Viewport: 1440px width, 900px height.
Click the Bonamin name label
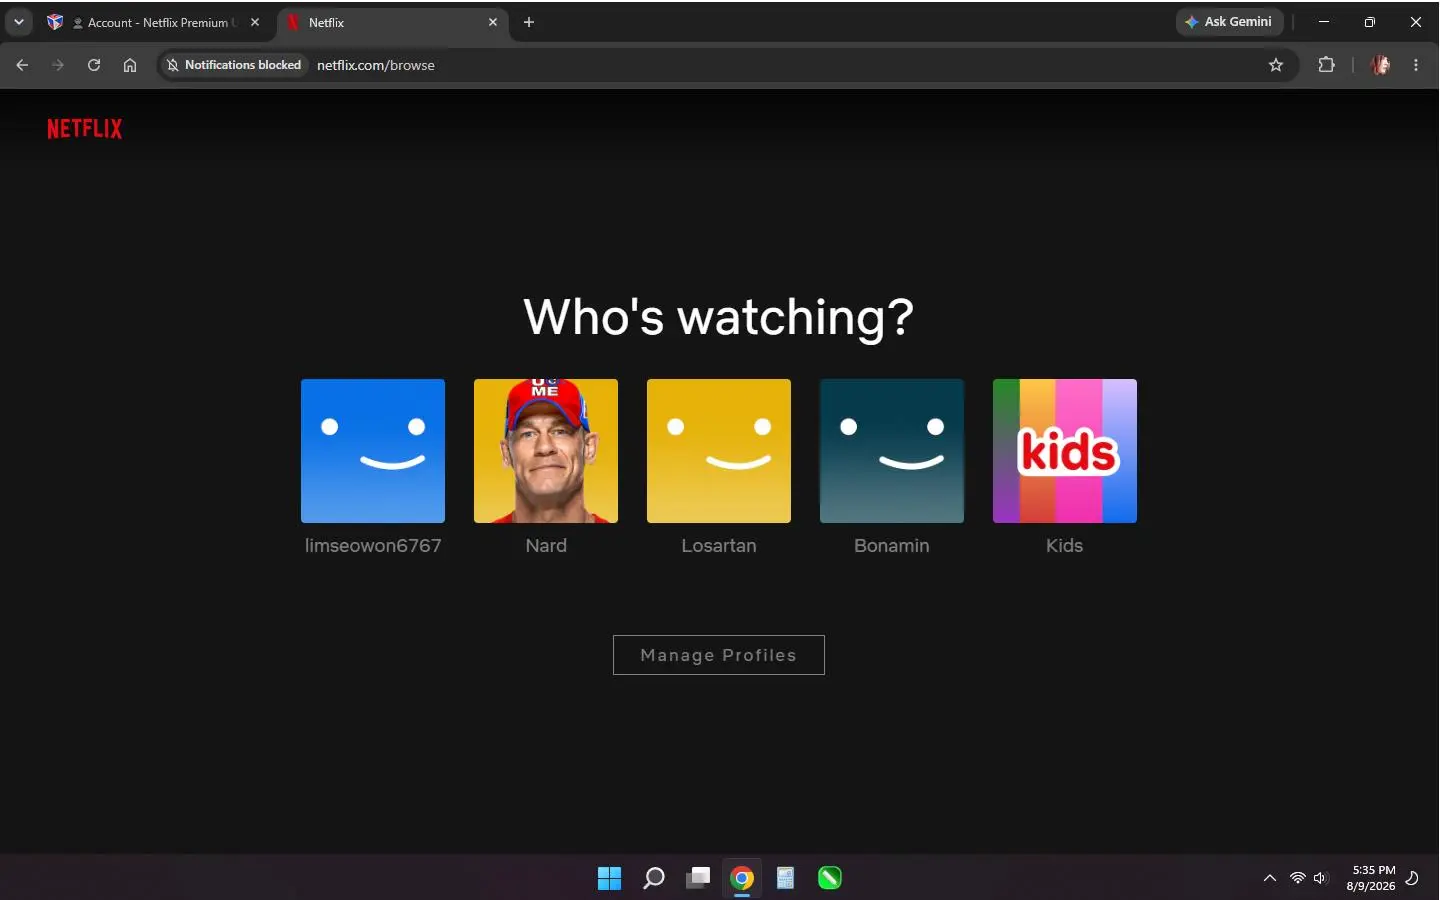pos(892,546)
